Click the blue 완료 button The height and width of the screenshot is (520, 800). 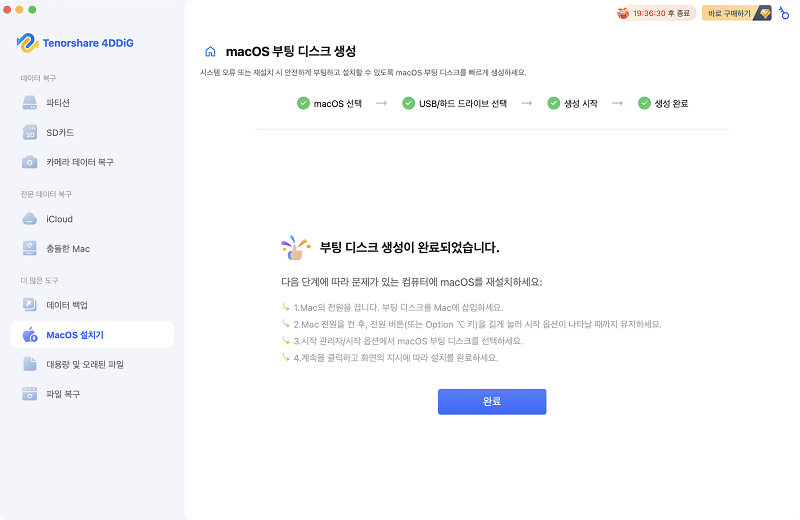tap(492, 402)
